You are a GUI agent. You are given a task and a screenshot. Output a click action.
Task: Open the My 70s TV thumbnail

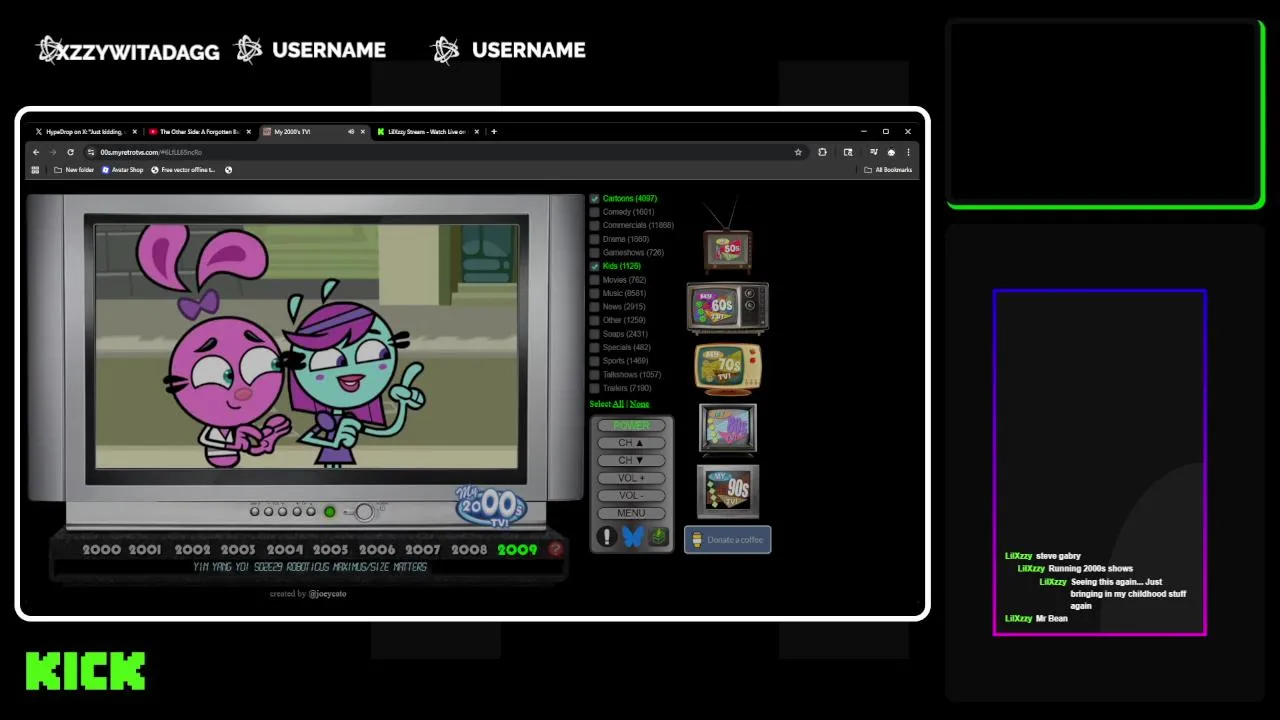coord(728,367)
